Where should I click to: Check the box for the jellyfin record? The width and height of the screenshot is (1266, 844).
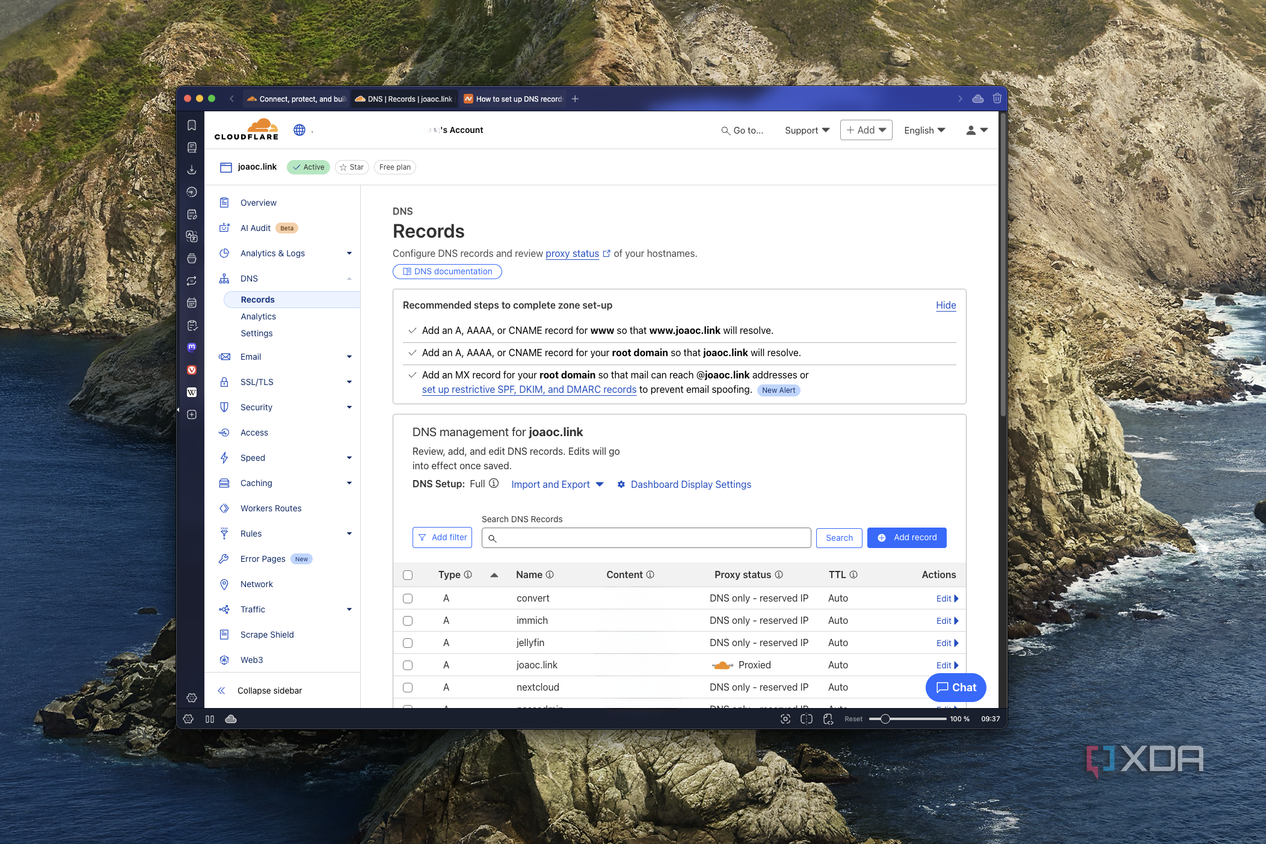407,643
